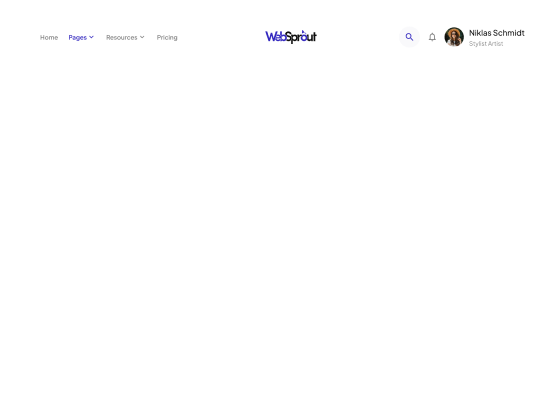Click the woman's face in avatar
The image size is (560, 400).
(x=454, y=35)
